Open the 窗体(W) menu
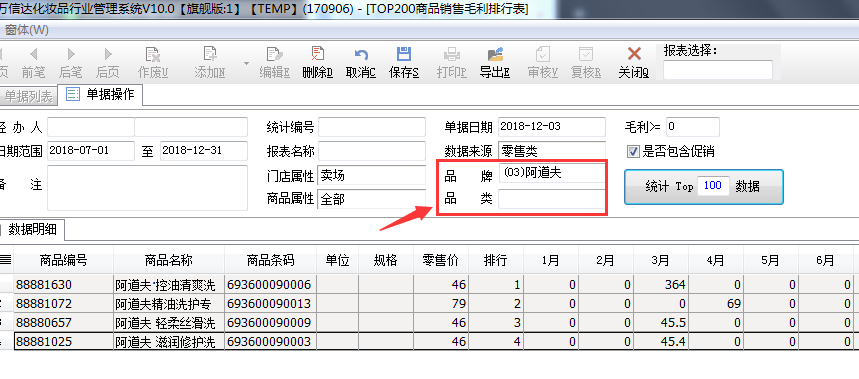 27,30
